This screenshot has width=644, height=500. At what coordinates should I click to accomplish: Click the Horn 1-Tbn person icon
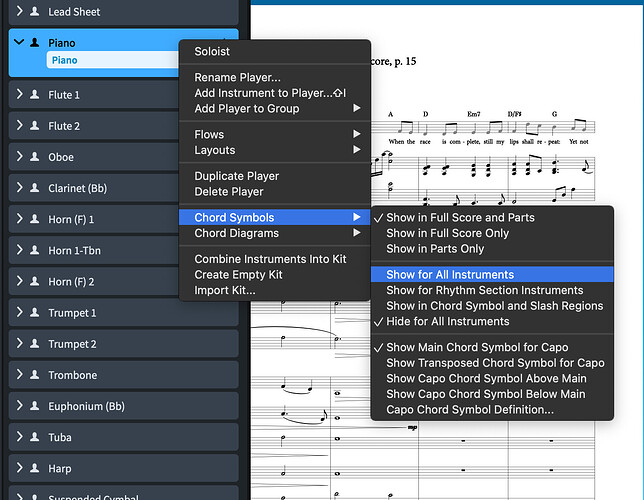[x=35, y=250]
